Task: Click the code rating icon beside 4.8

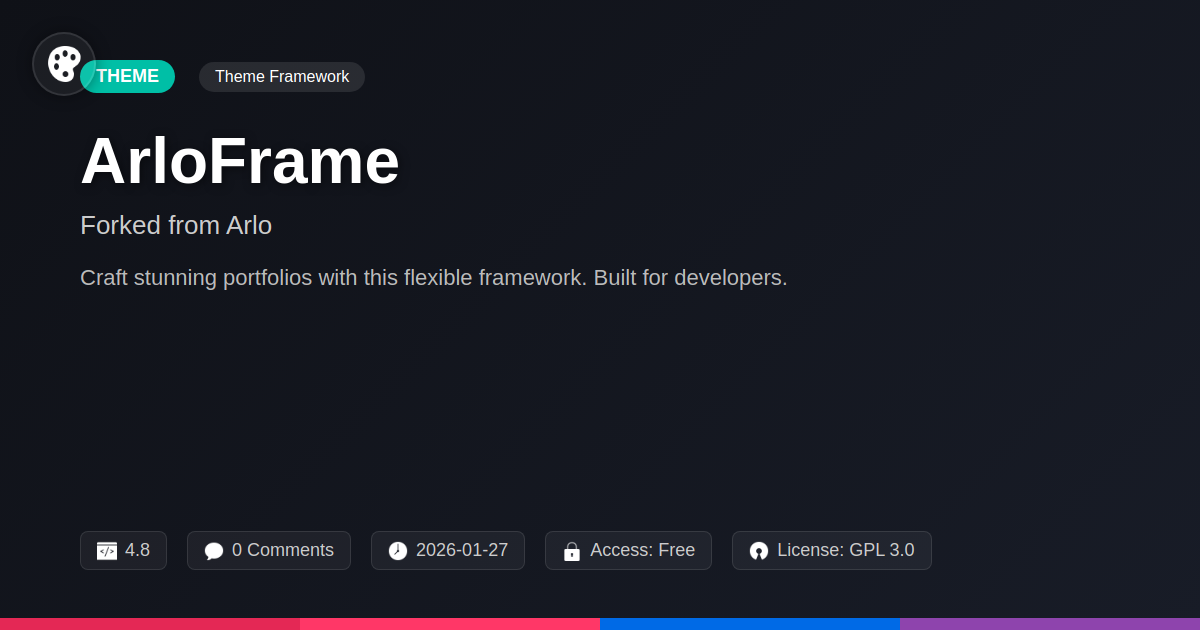Action: pyautogui.click(x=107, y=551)
